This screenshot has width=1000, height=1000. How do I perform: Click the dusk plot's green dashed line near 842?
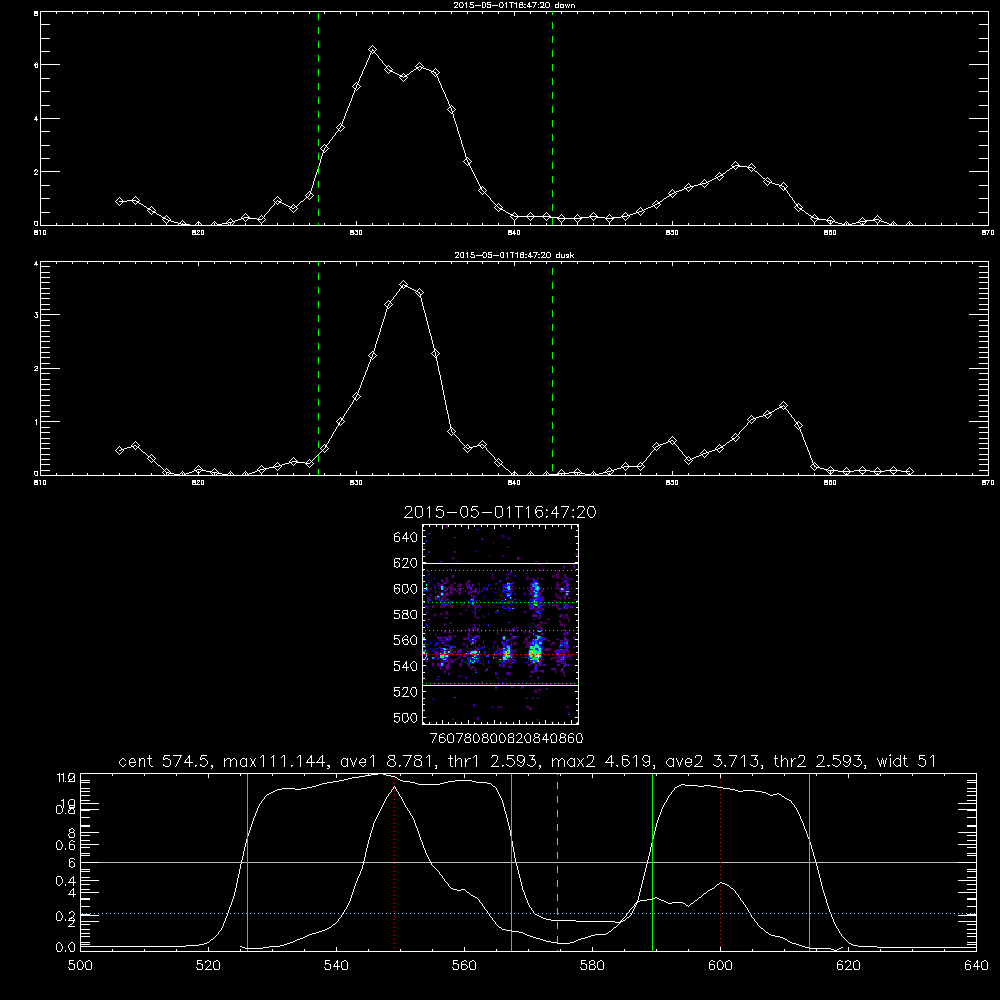pos(552,369)
